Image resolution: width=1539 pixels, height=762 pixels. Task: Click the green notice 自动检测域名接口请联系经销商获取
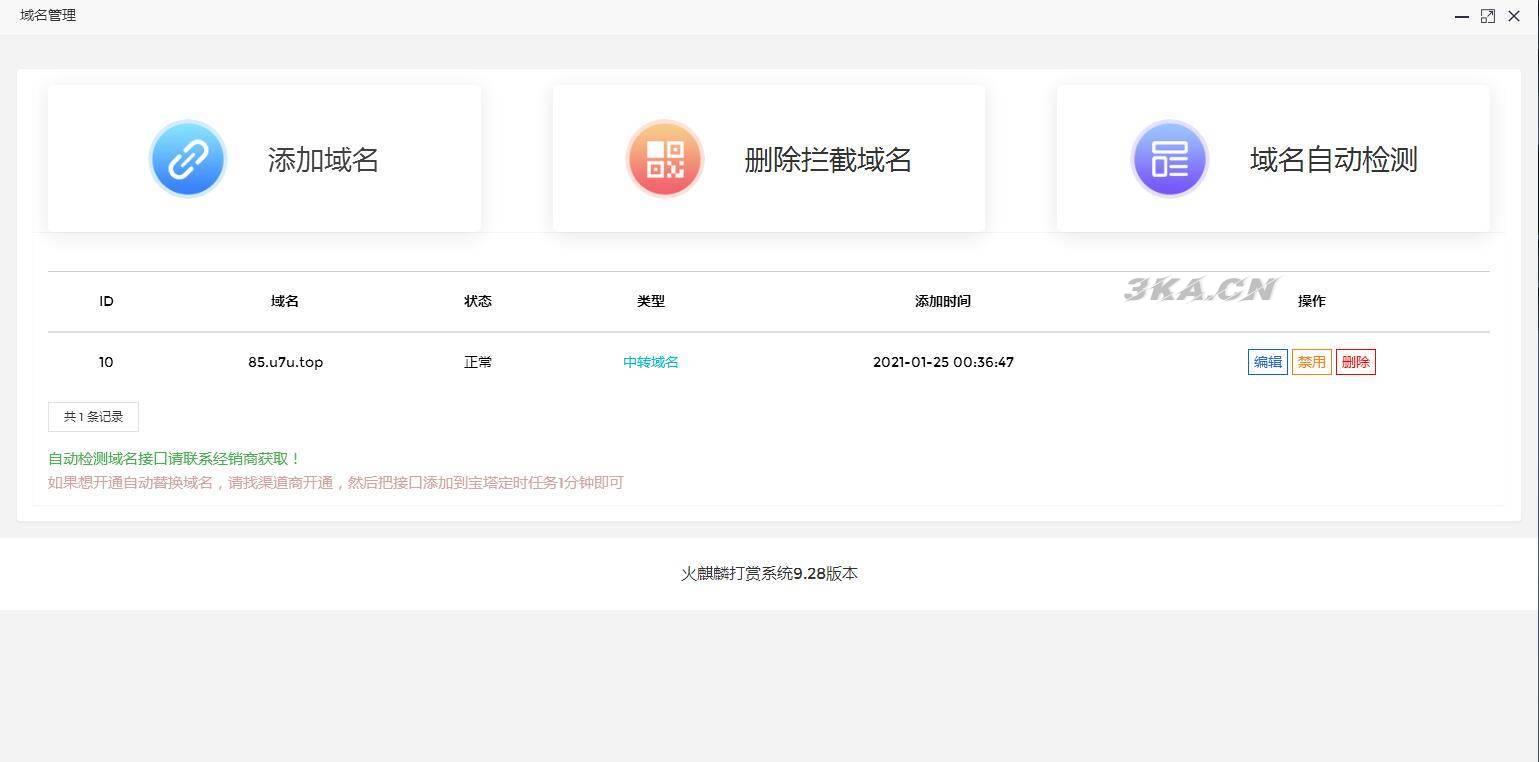point(174,459)
